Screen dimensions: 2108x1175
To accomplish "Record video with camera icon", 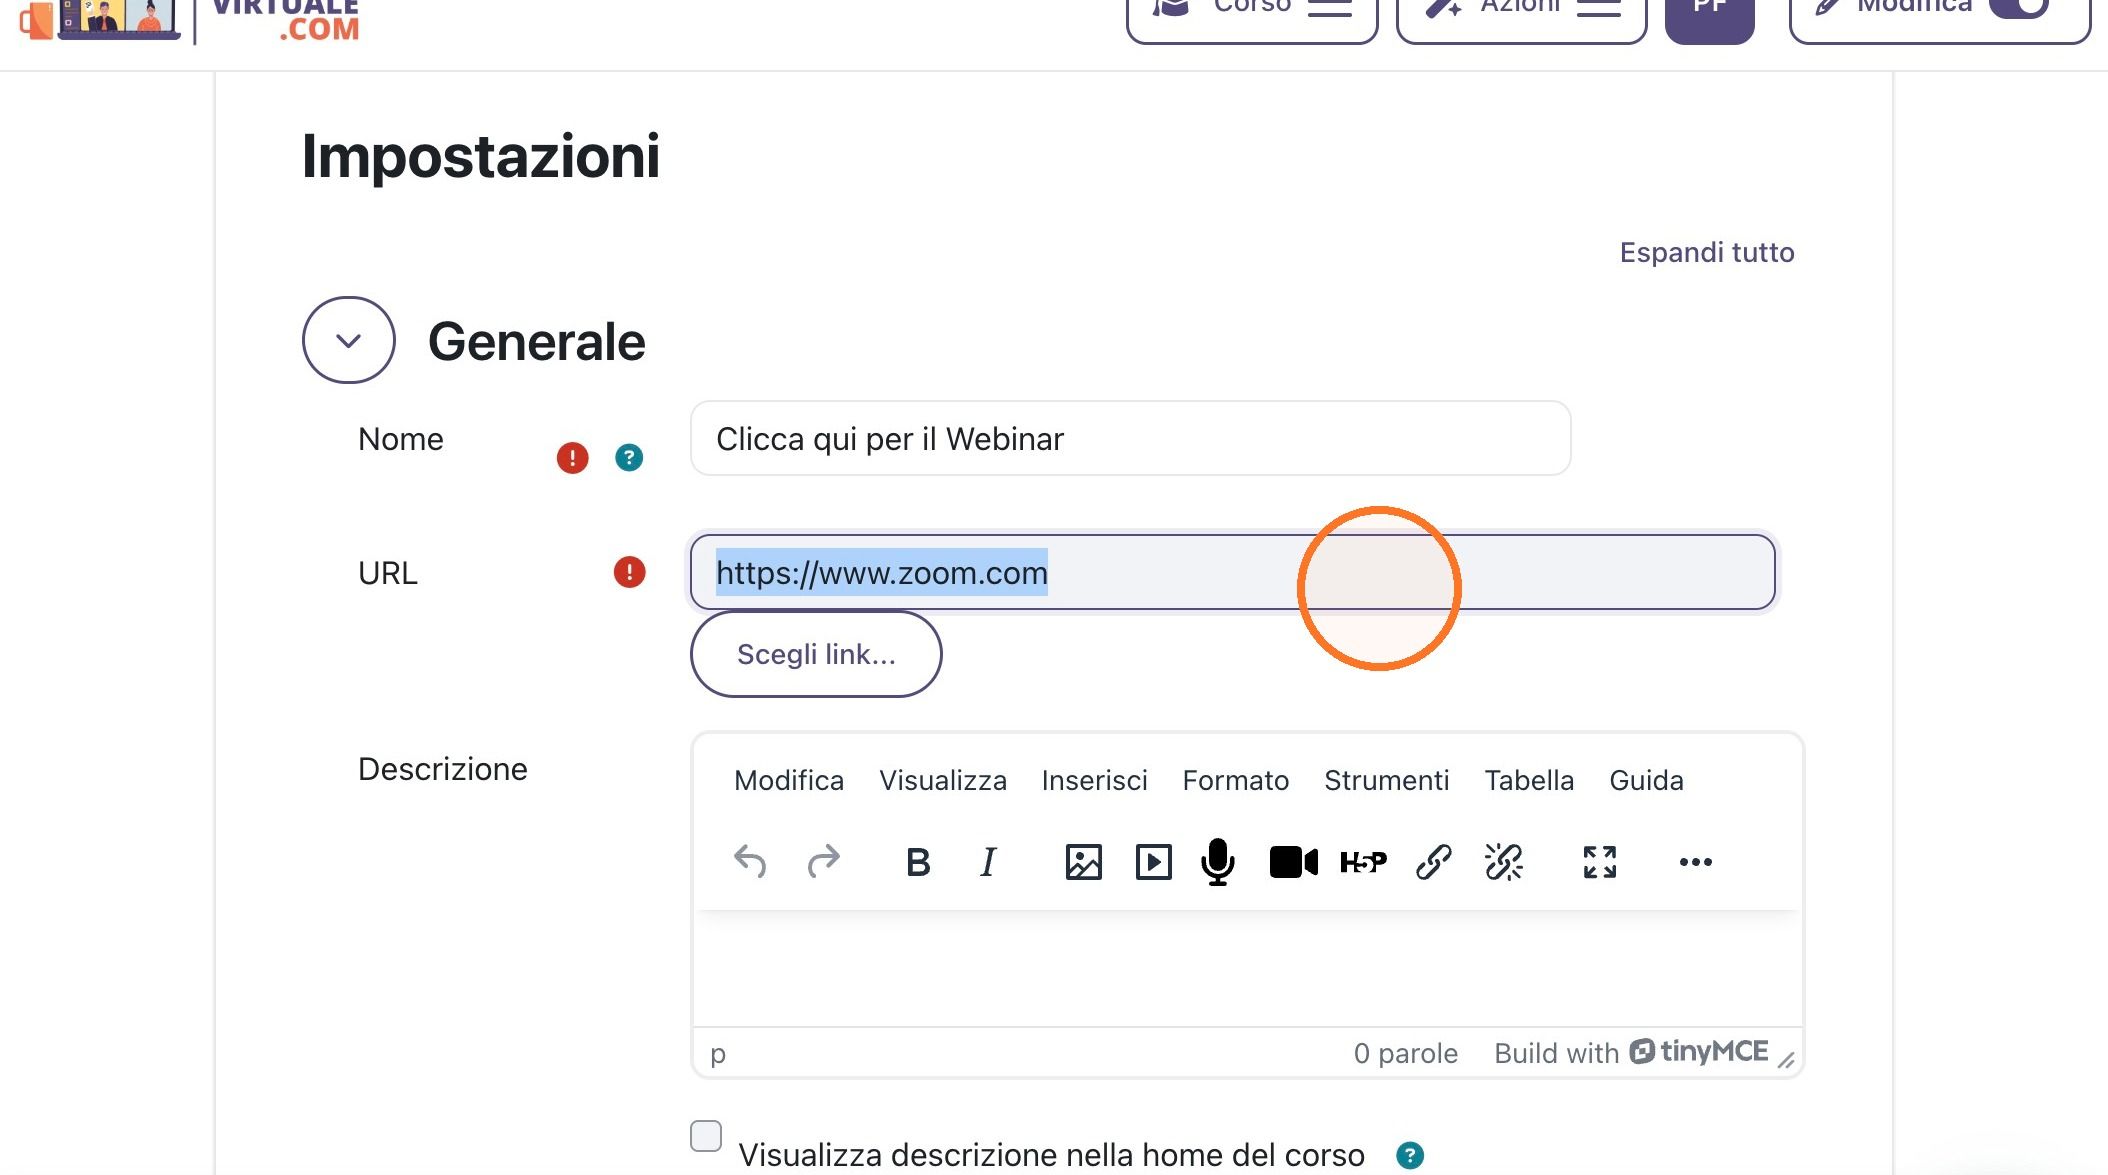I will pos(1293,862).
